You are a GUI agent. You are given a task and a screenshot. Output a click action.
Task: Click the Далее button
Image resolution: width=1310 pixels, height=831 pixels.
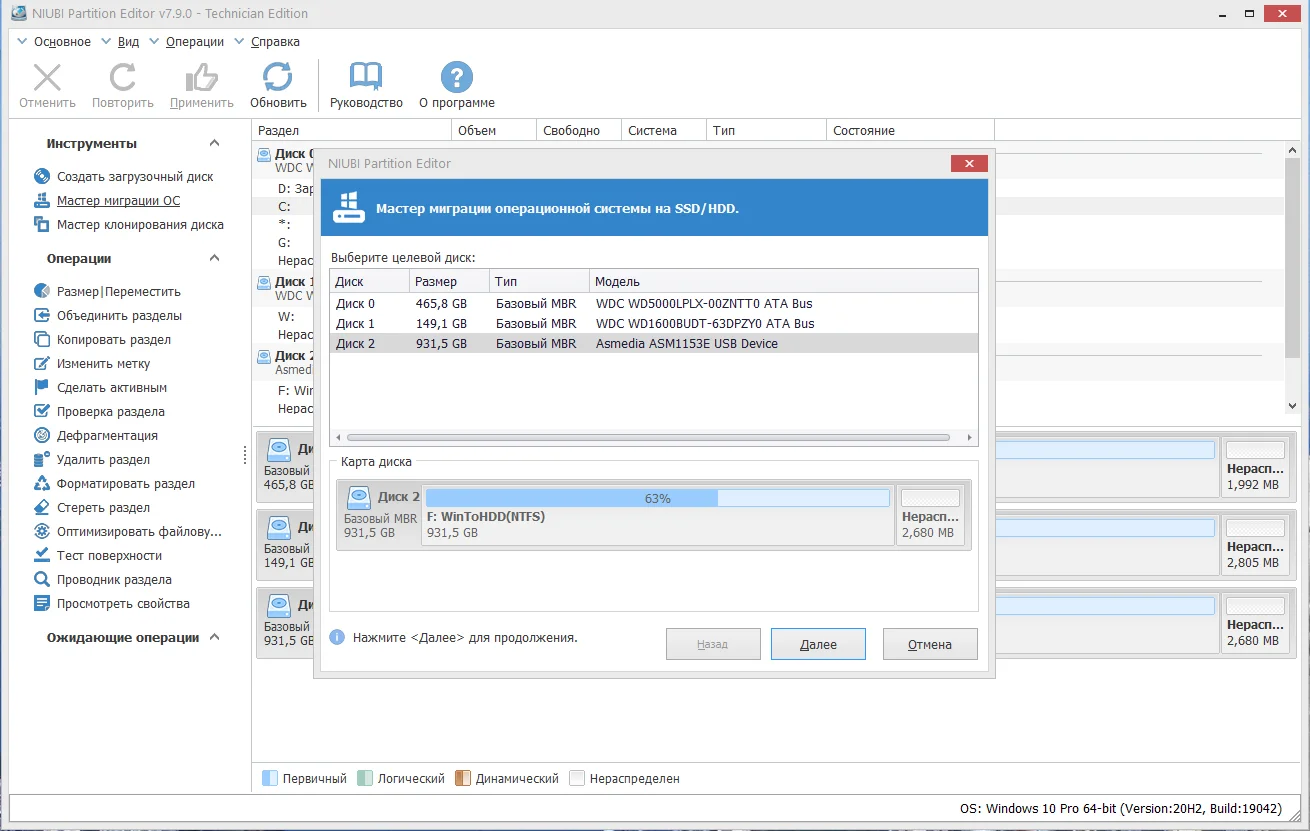tap(818, 644)
